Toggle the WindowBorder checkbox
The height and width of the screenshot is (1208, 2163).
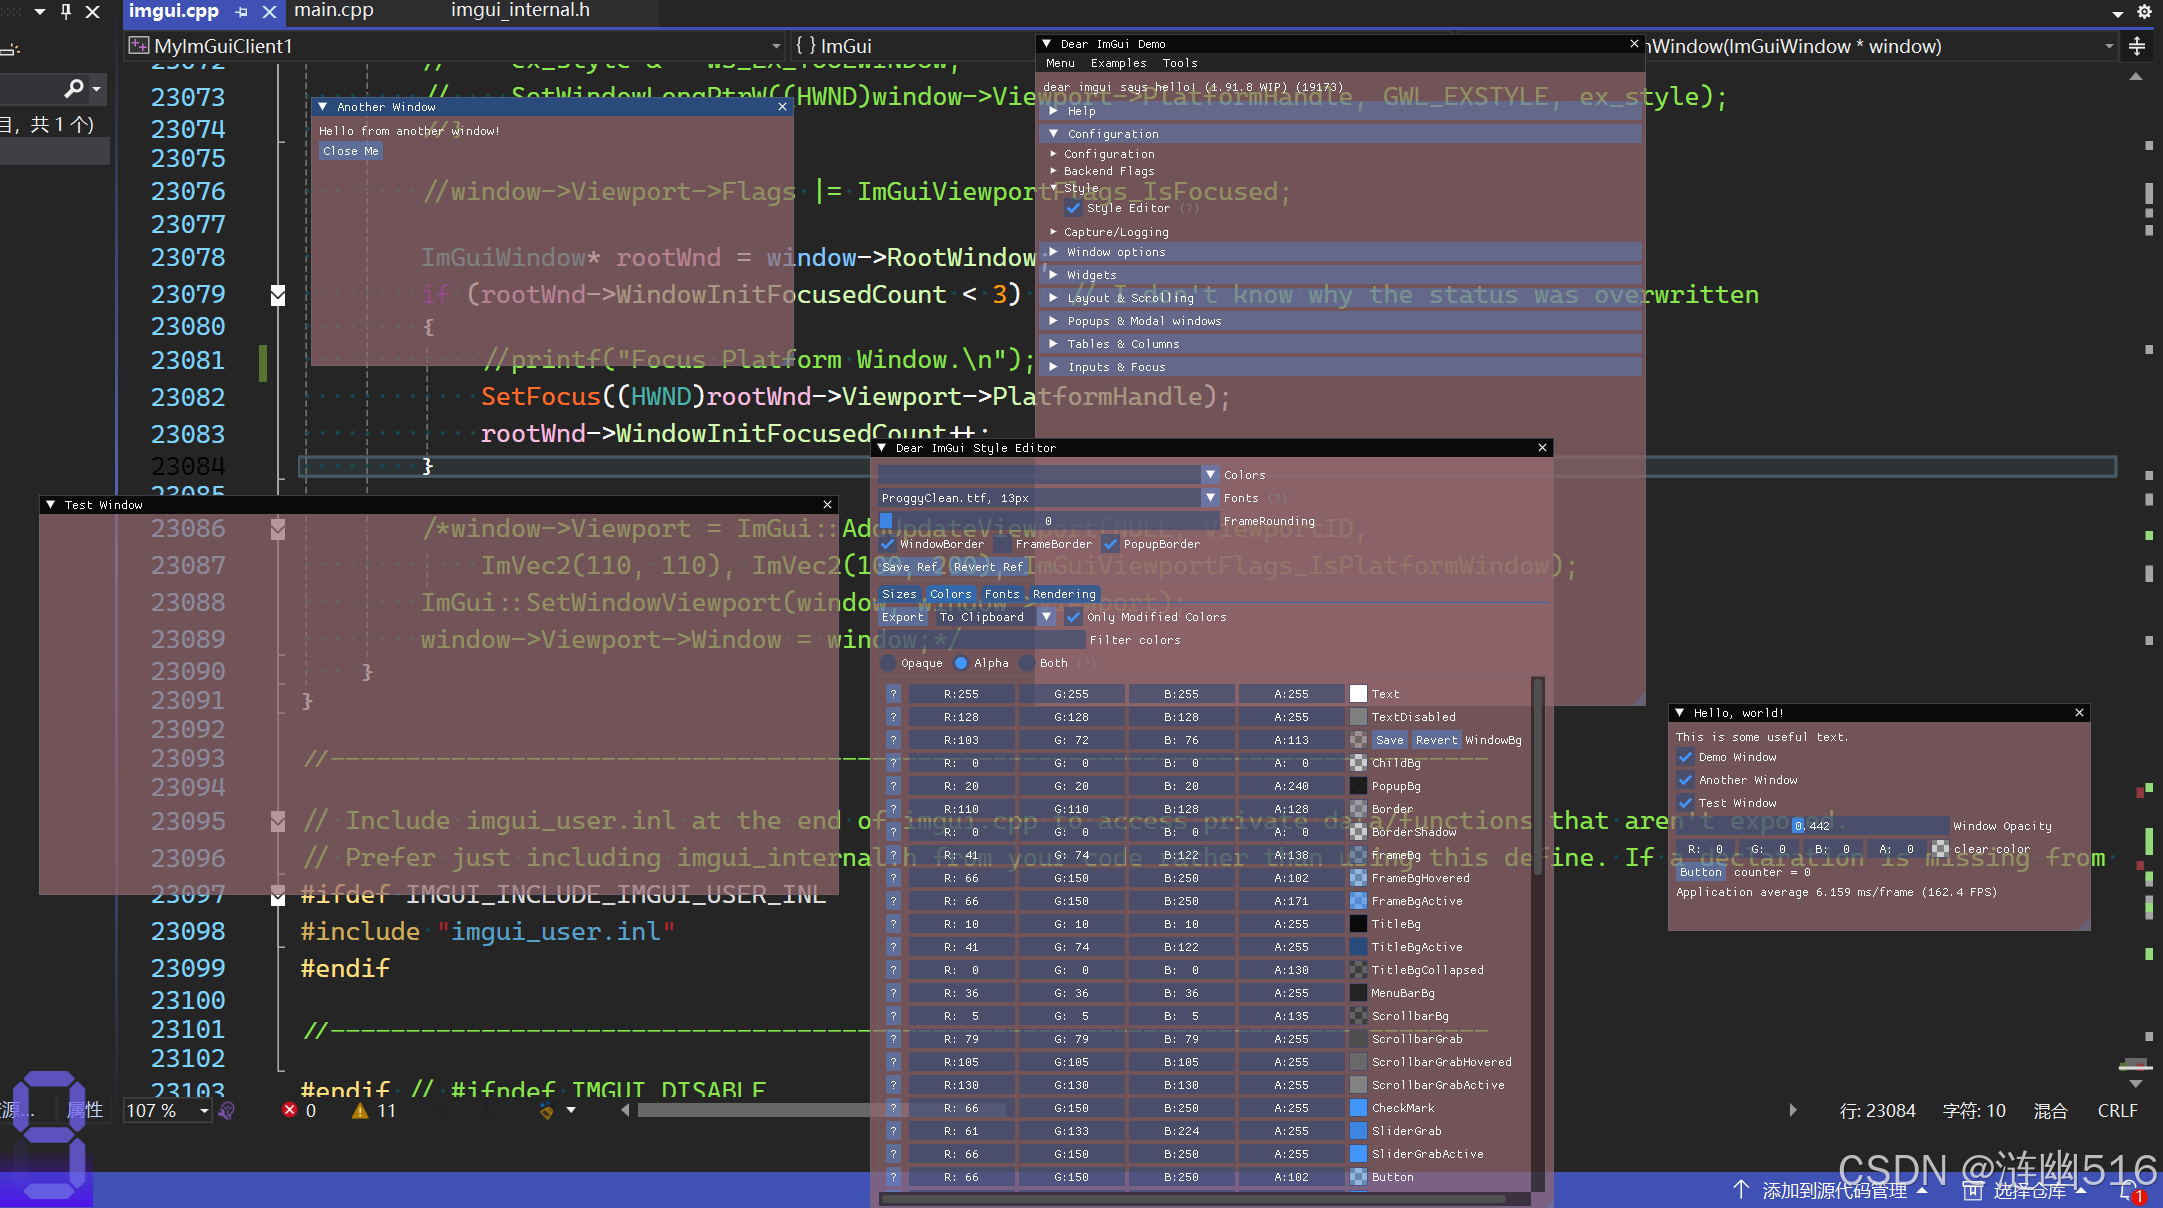(888, 544)
